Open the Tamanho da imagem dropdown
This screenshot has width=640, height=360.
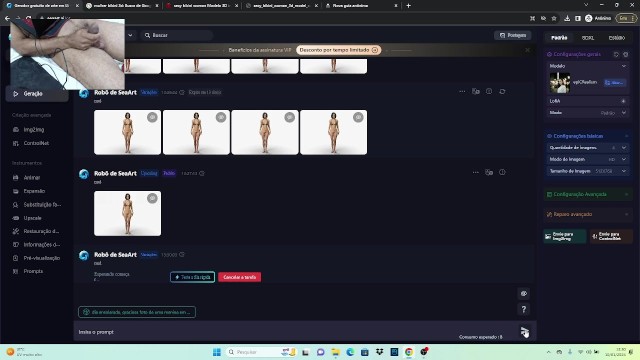pyautogui.click(x=588, y=171)
